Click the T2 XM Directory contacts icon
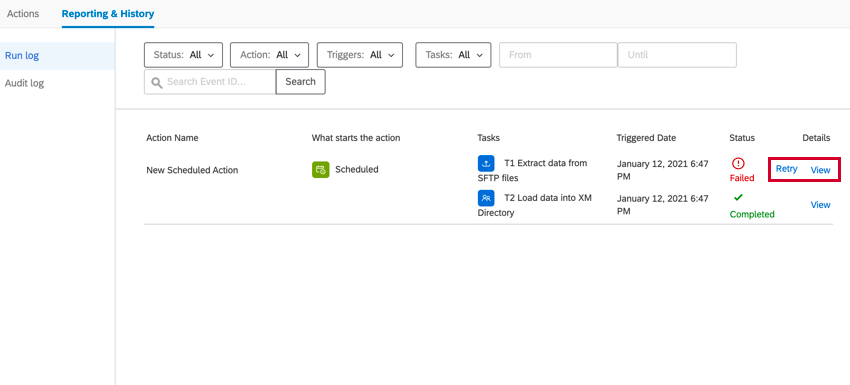Image resolution: width=850 pixels, height=385 pixels. point(486,198)
